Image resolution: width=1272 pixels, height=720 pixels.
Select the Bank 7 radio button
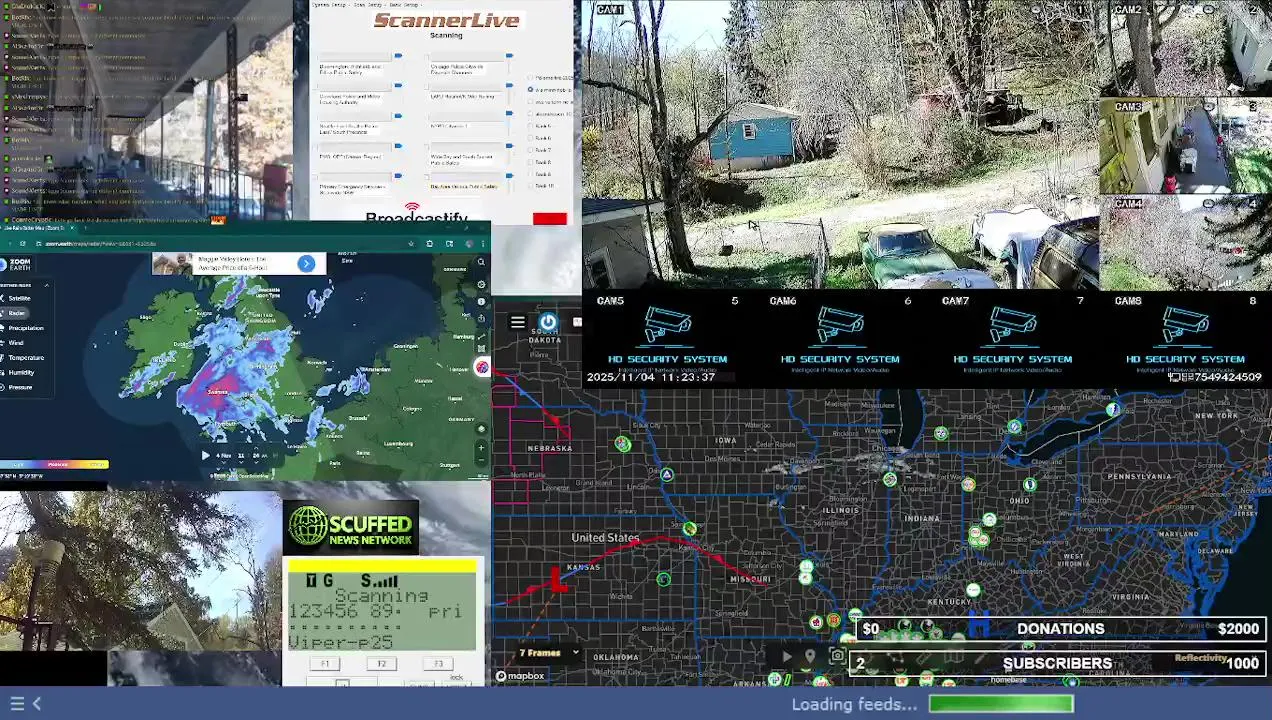click(x=531, y=150)
